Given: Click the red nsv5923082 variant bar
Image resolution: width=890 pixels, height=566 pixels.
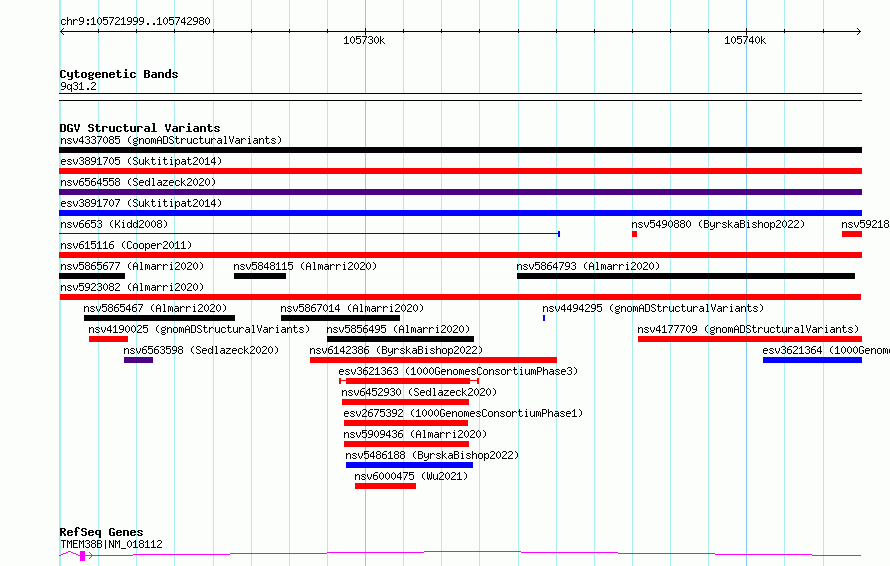Looking at the screenshot, I should click(460, 297).
